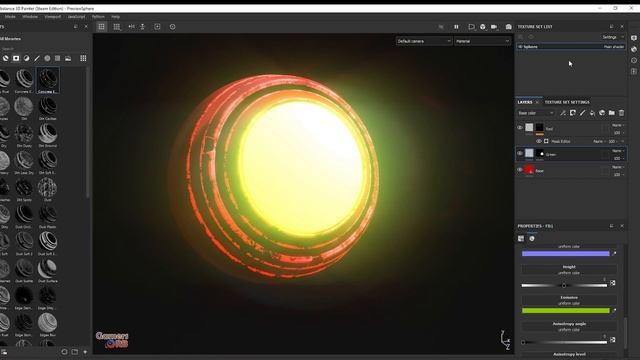Switch viewport to single grid layout icon
Image resolution: width=640 pixels, height=360 pixels.
[101, 27]
